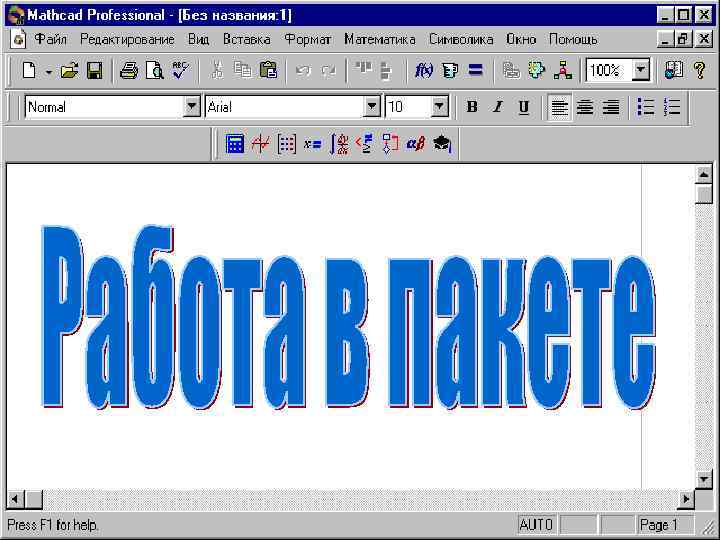This screenshot has height=540, width=720.
Task: Open Evaluation palette x= icon
Action: [x=313, y=144]
